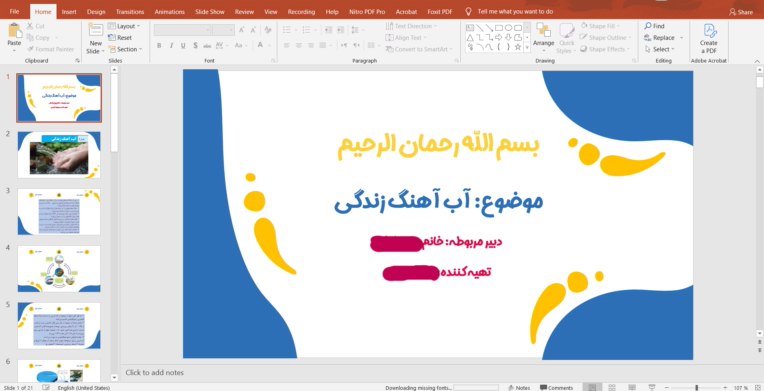Click the spell check status icon

(46, 388)
